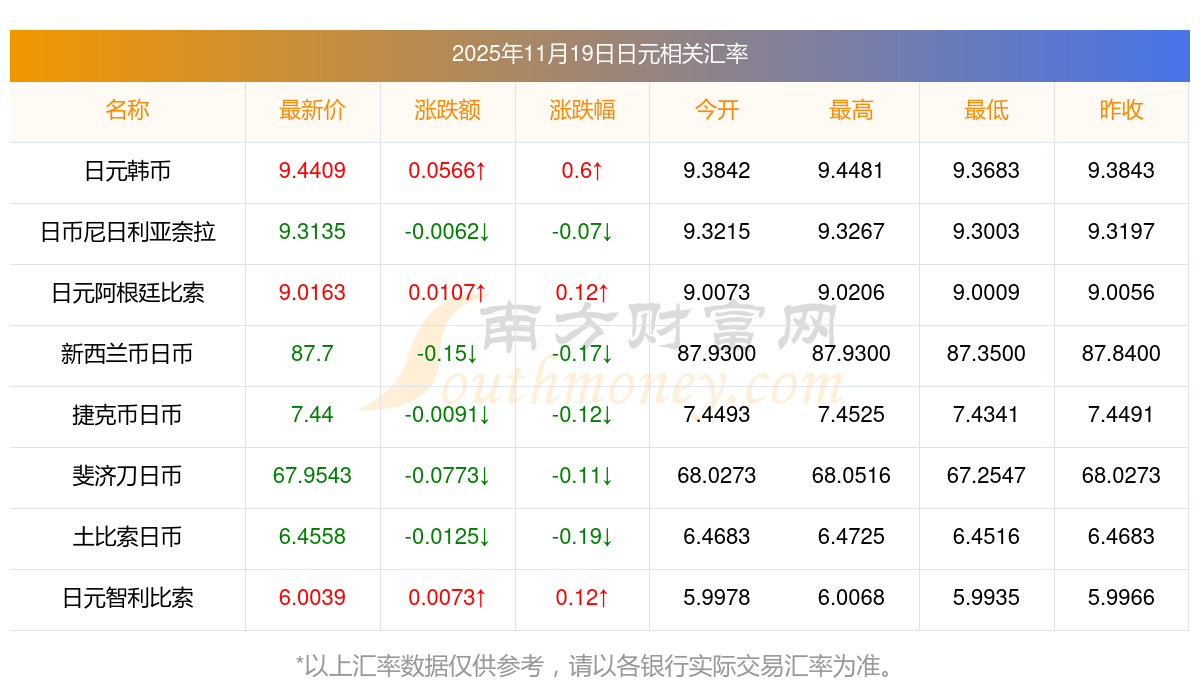Select the 涨跌幅 column header
Viewport: 1200px width, 697px height.
pos(582,110)
